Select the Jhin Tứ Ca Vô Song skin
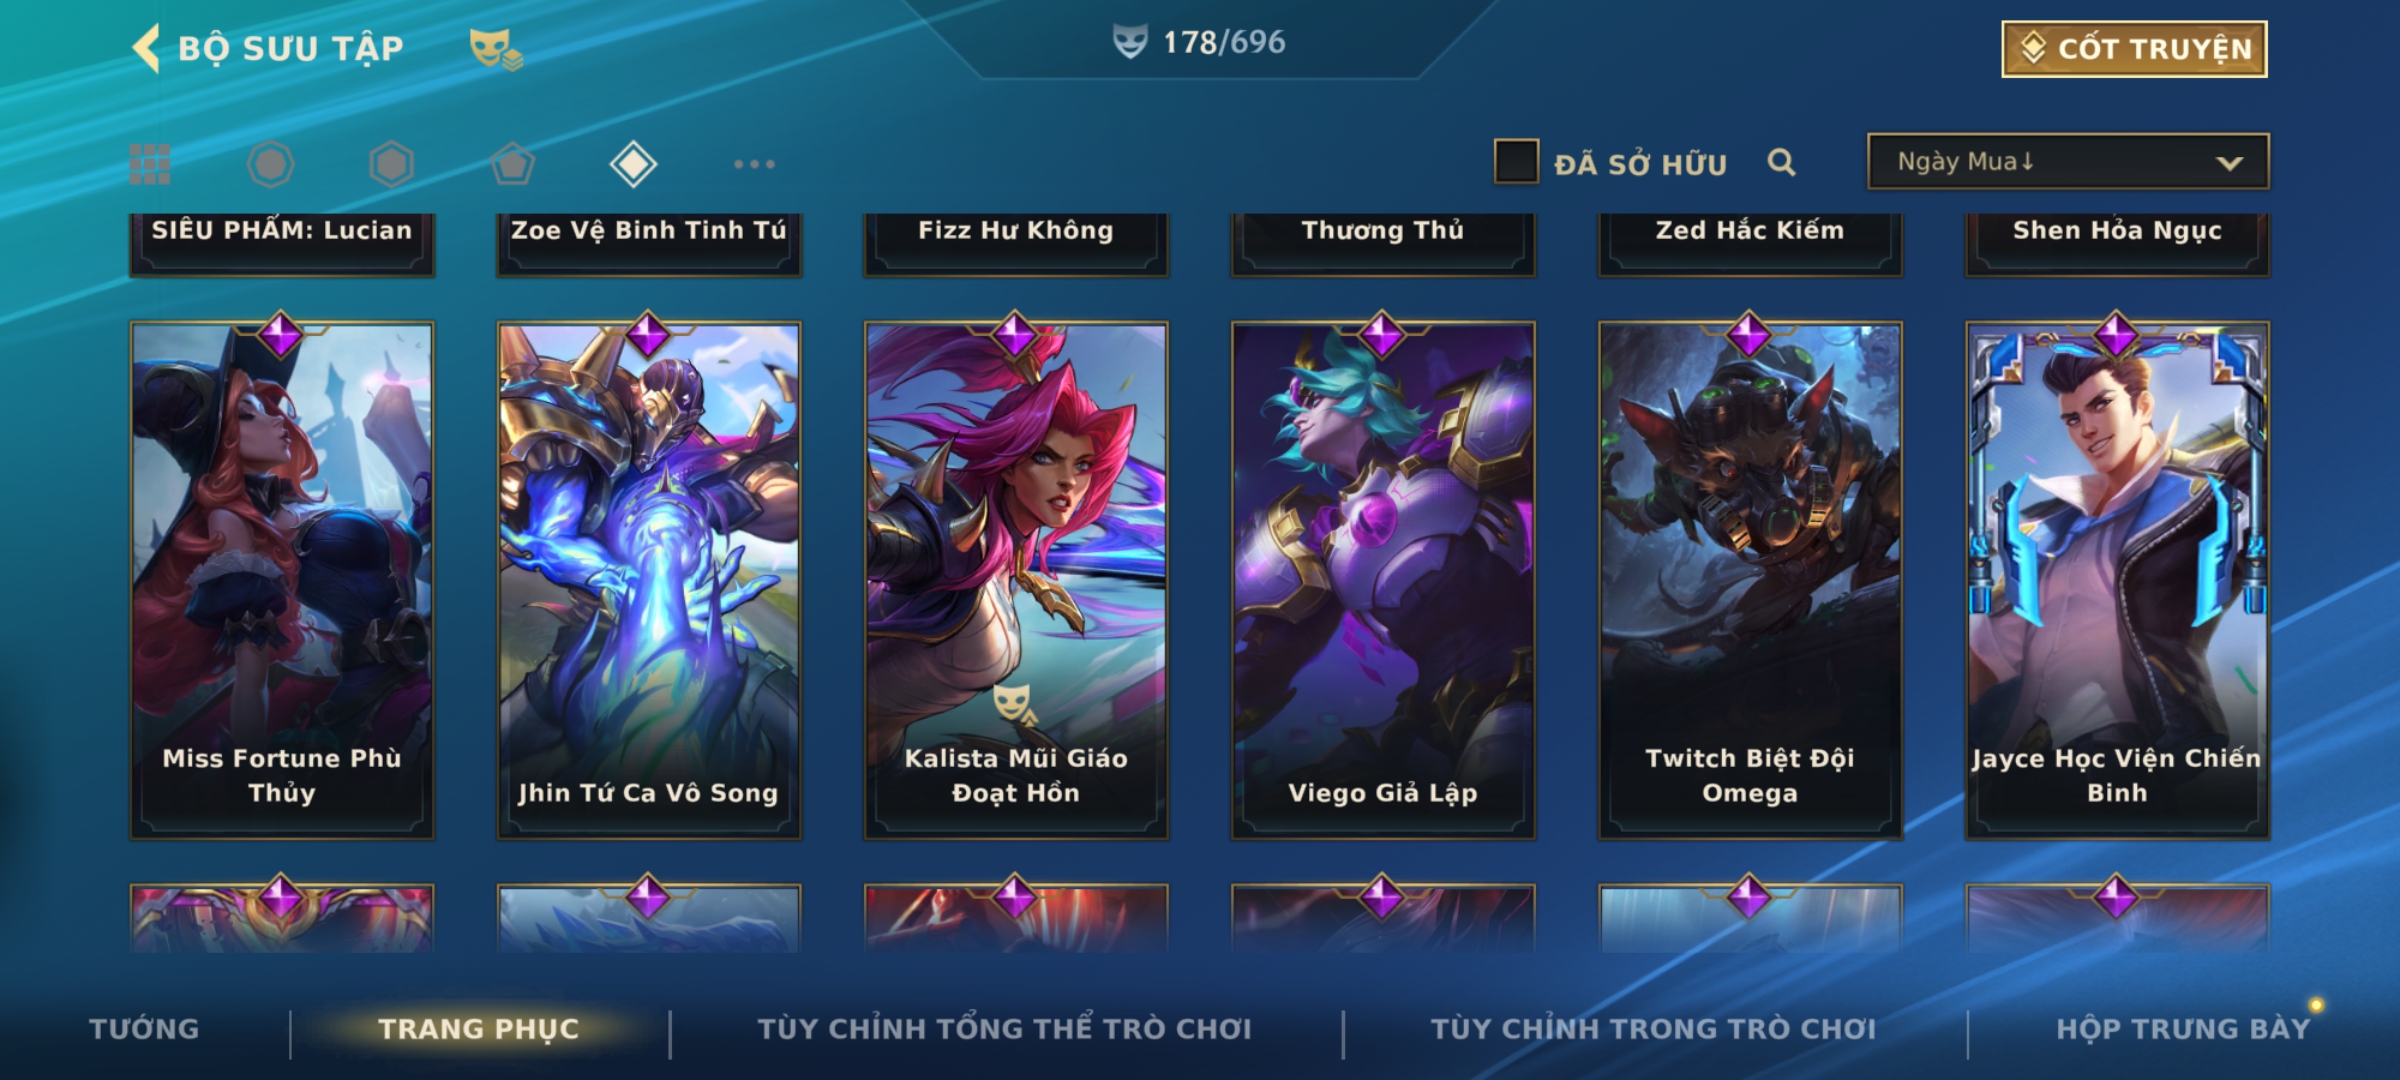The image size is (2400, 1080). (x=648, y=580)
